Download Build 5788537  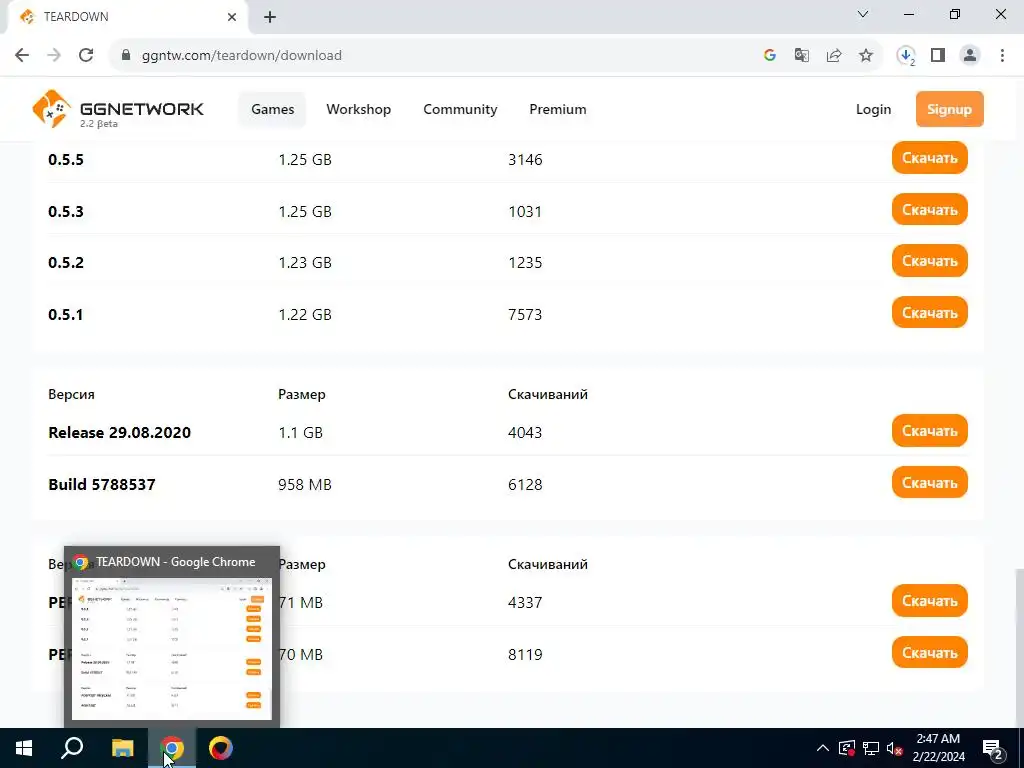click(x=929, y=483)
